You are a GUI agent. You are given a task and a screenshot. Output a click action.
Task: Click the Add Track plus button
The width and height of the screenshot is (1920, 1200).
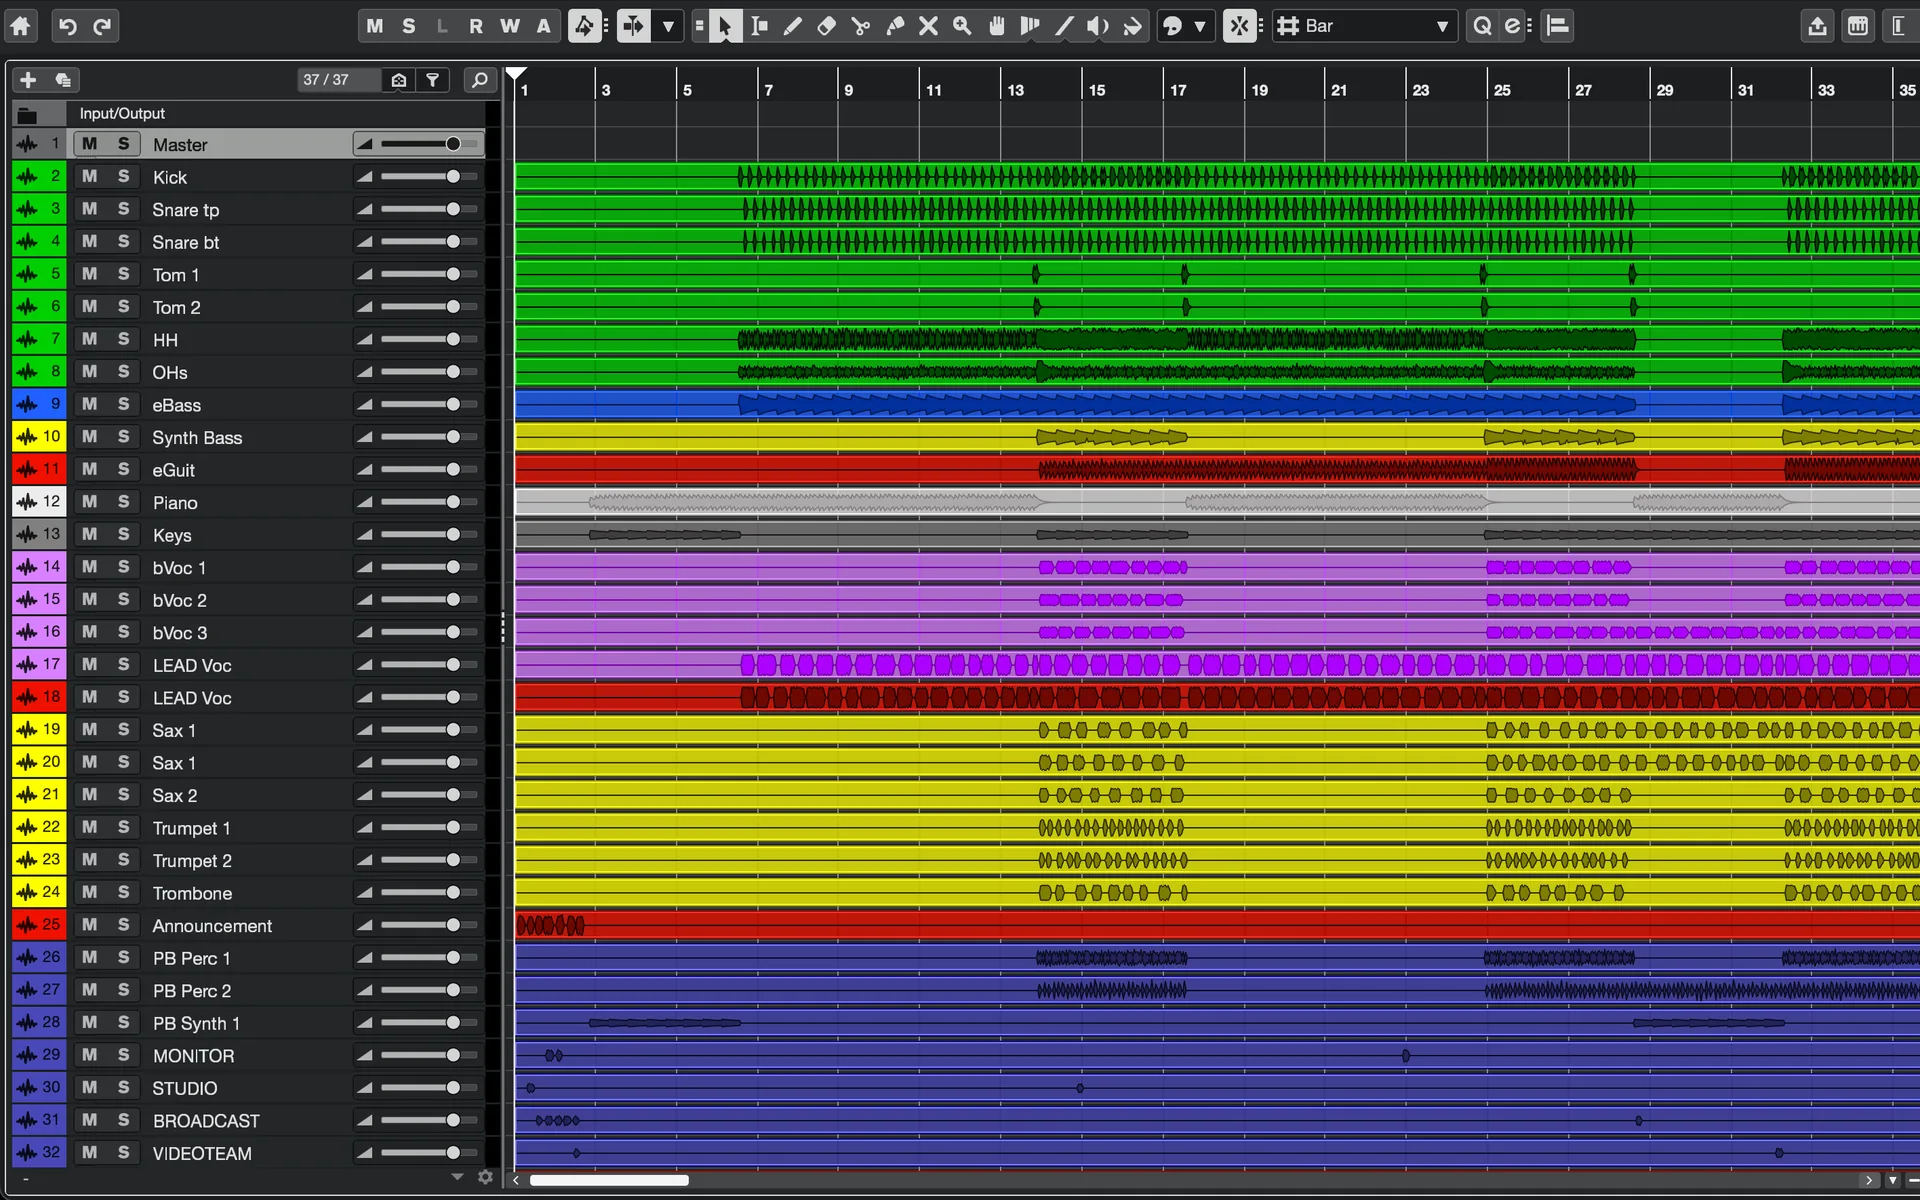(x=28, y=80)
